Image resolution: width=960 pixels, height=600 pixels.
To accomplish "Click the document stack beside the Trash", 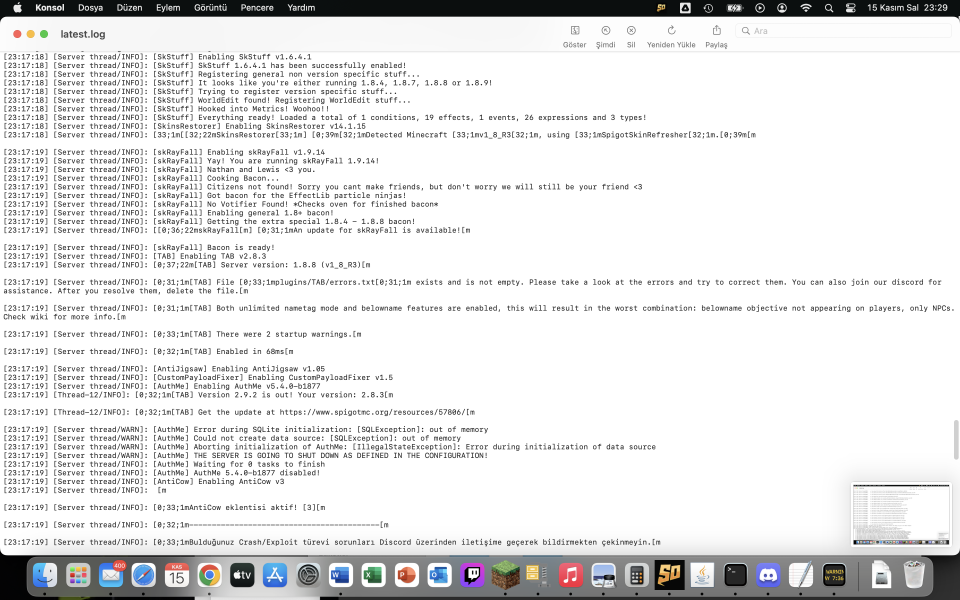I will tap(881, 575).
